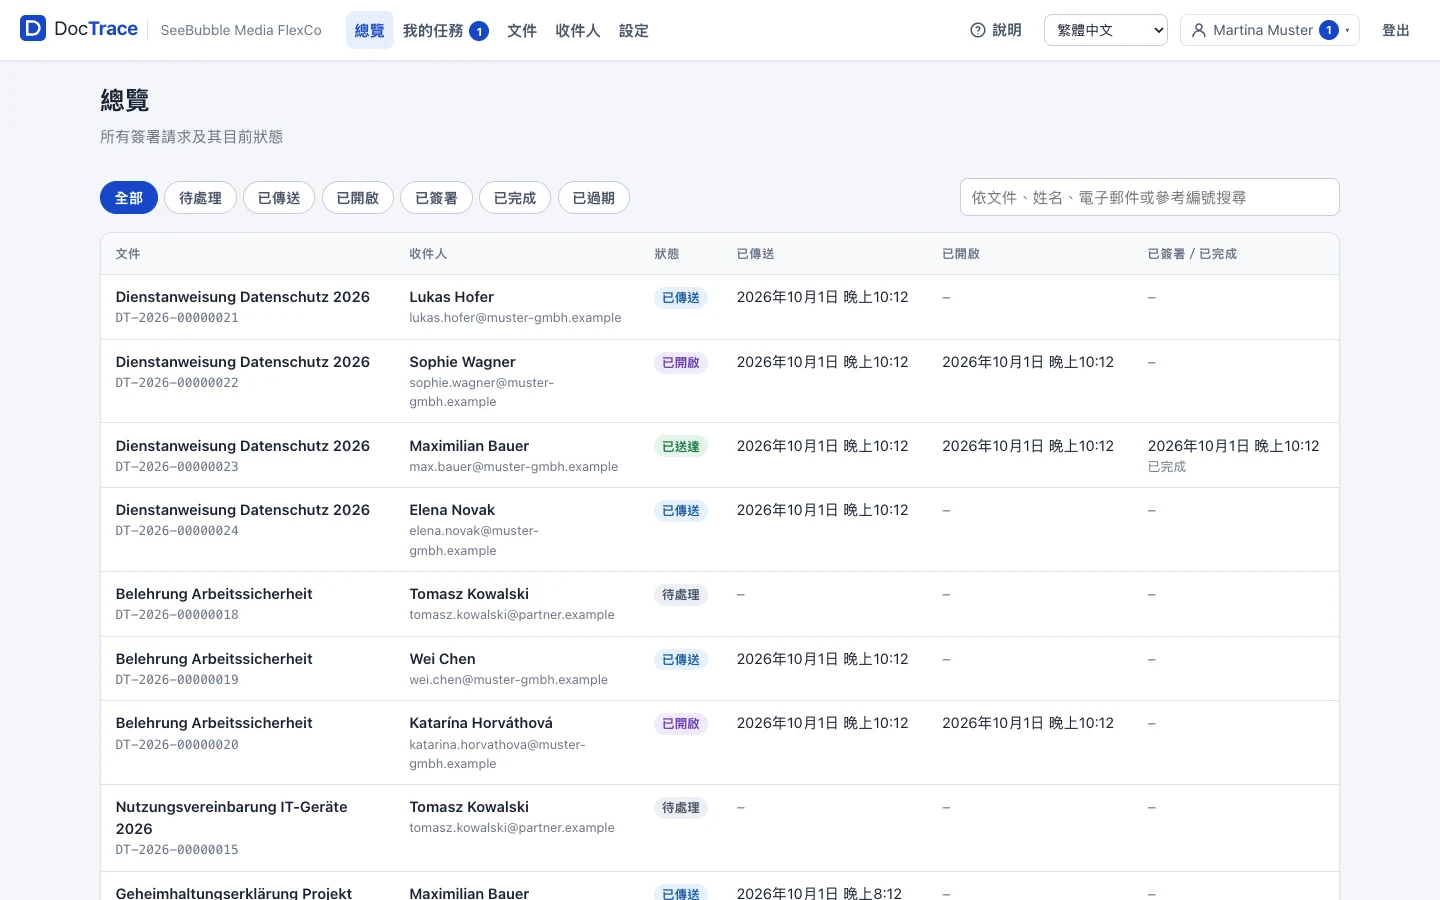Click Katarína Horváthová recipient name
1440x900 pixels.
coord(481,723)
